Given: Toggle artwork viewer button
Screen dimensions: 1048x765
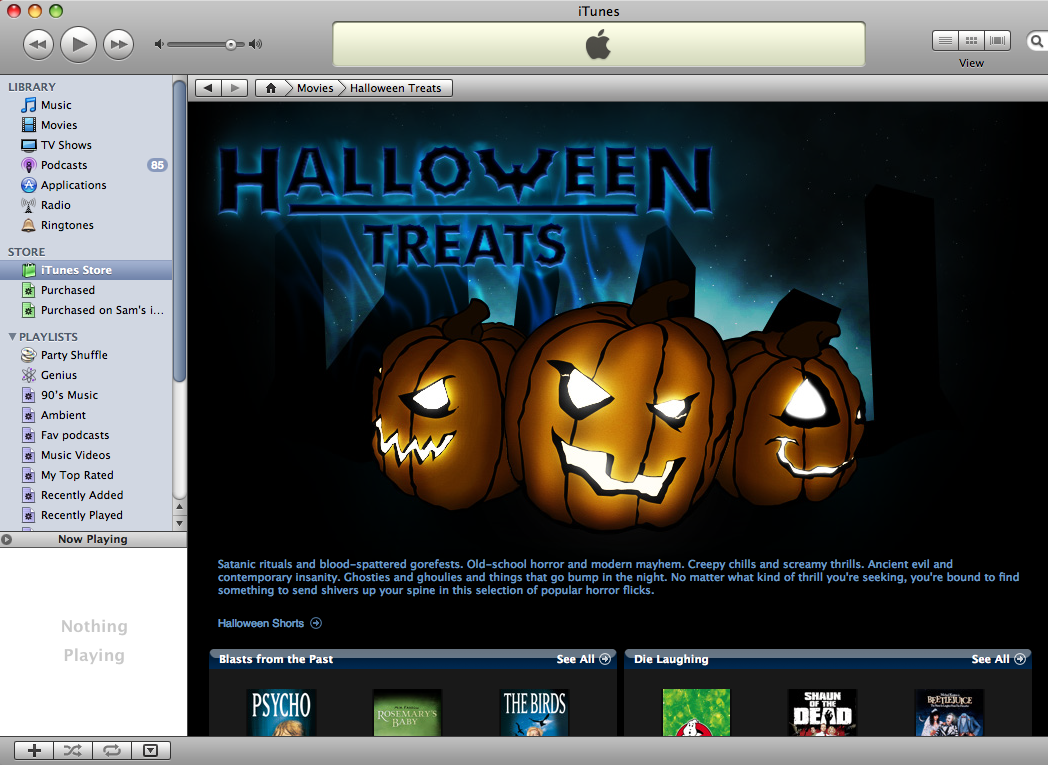Looking at the screenshot, I should pyautogui.click(x=151, y=751).
